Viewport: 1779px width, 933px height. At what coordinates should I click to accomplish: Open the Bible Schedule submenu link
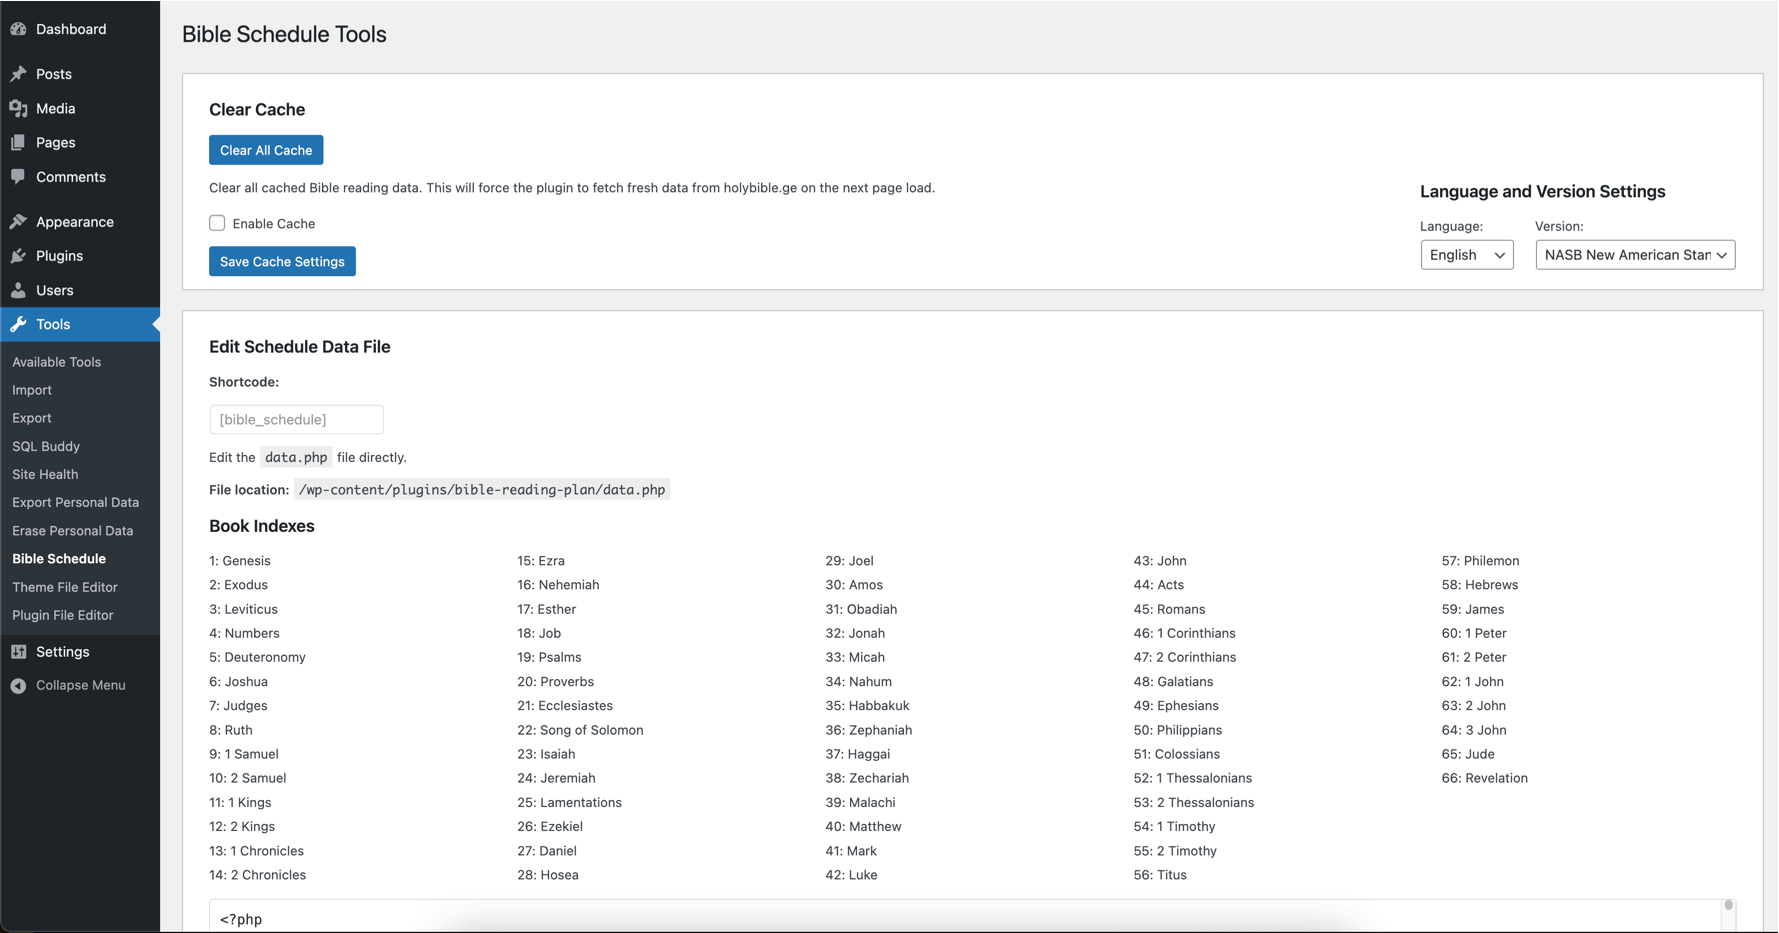(x=59, y=559)
